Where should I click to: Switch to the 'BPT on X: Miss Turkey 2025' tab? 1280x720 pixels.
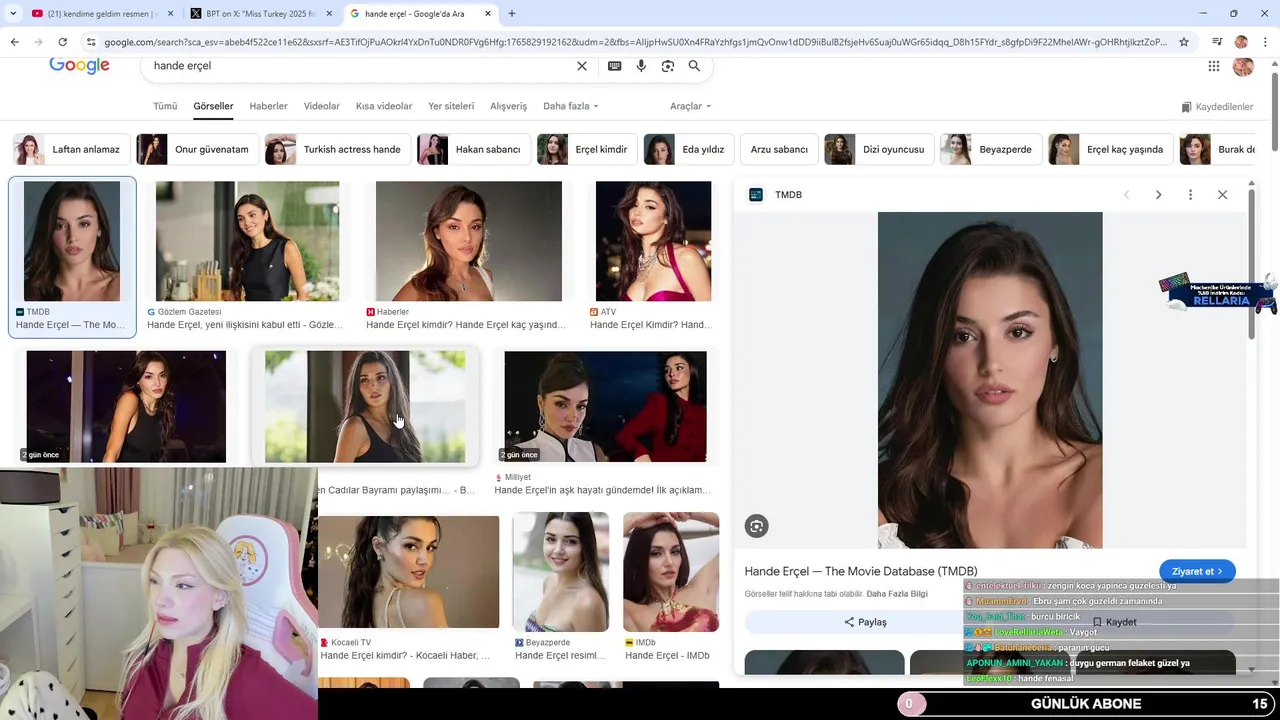[262, 14]
